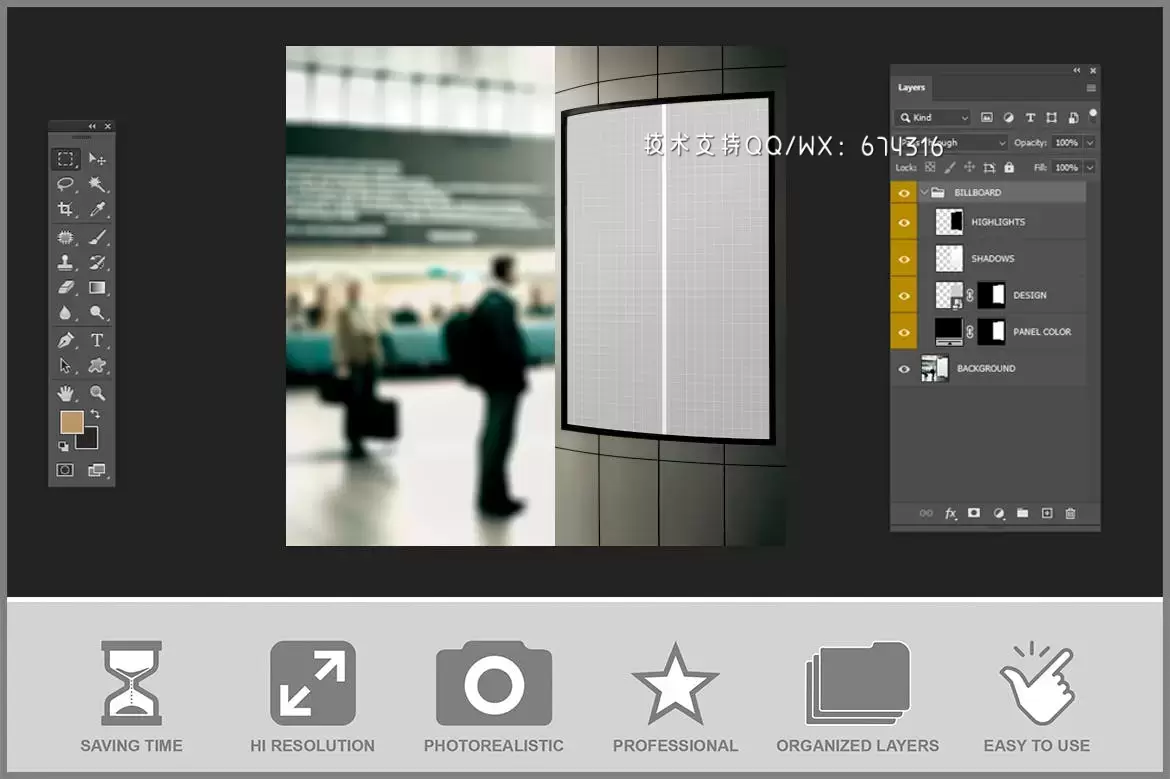This screenshot has height=779, width=1170.
Task: Select the Rectangular Marquee tool
Action: pyautogui.click(x=65, y=159)
